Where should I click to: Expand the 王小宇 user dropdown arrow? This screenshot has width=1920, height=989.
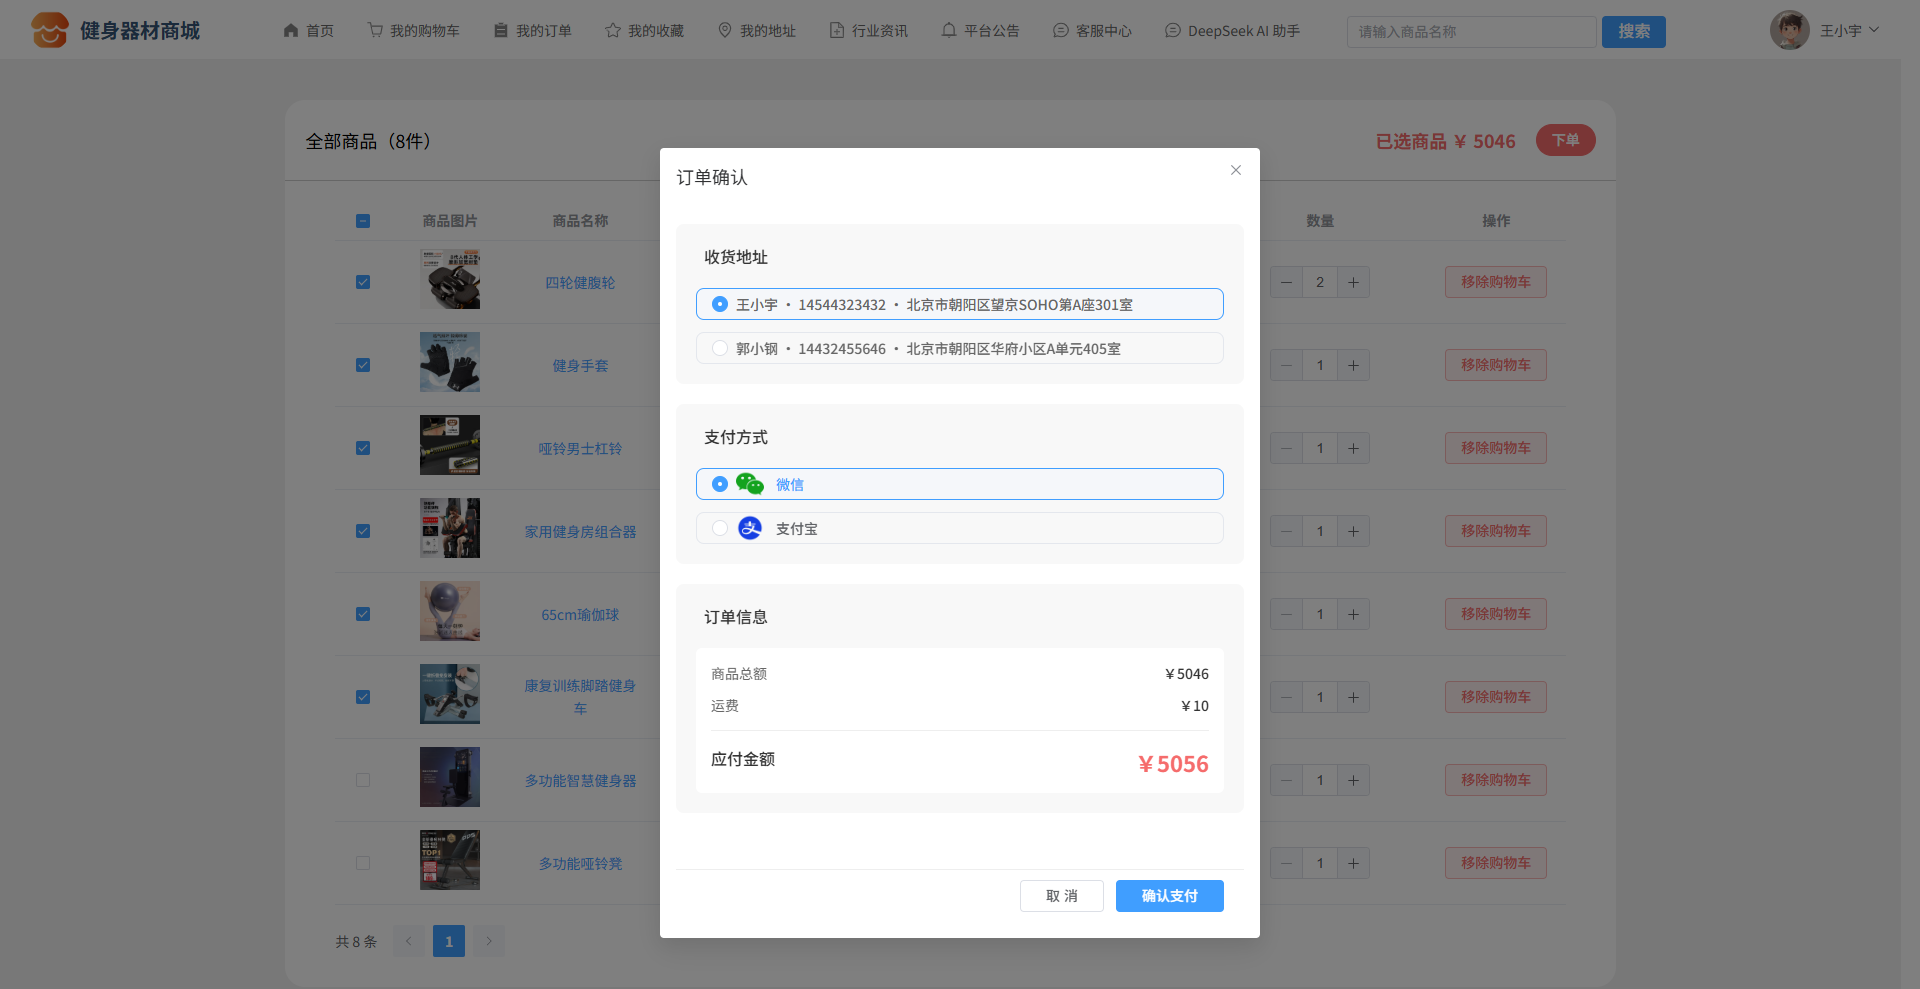(x=1874, y=31)
